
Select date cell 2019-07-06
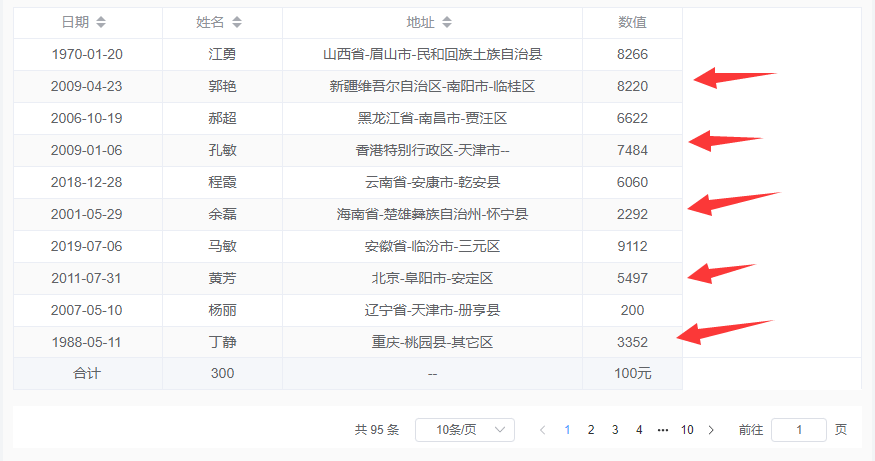(86, 246)
